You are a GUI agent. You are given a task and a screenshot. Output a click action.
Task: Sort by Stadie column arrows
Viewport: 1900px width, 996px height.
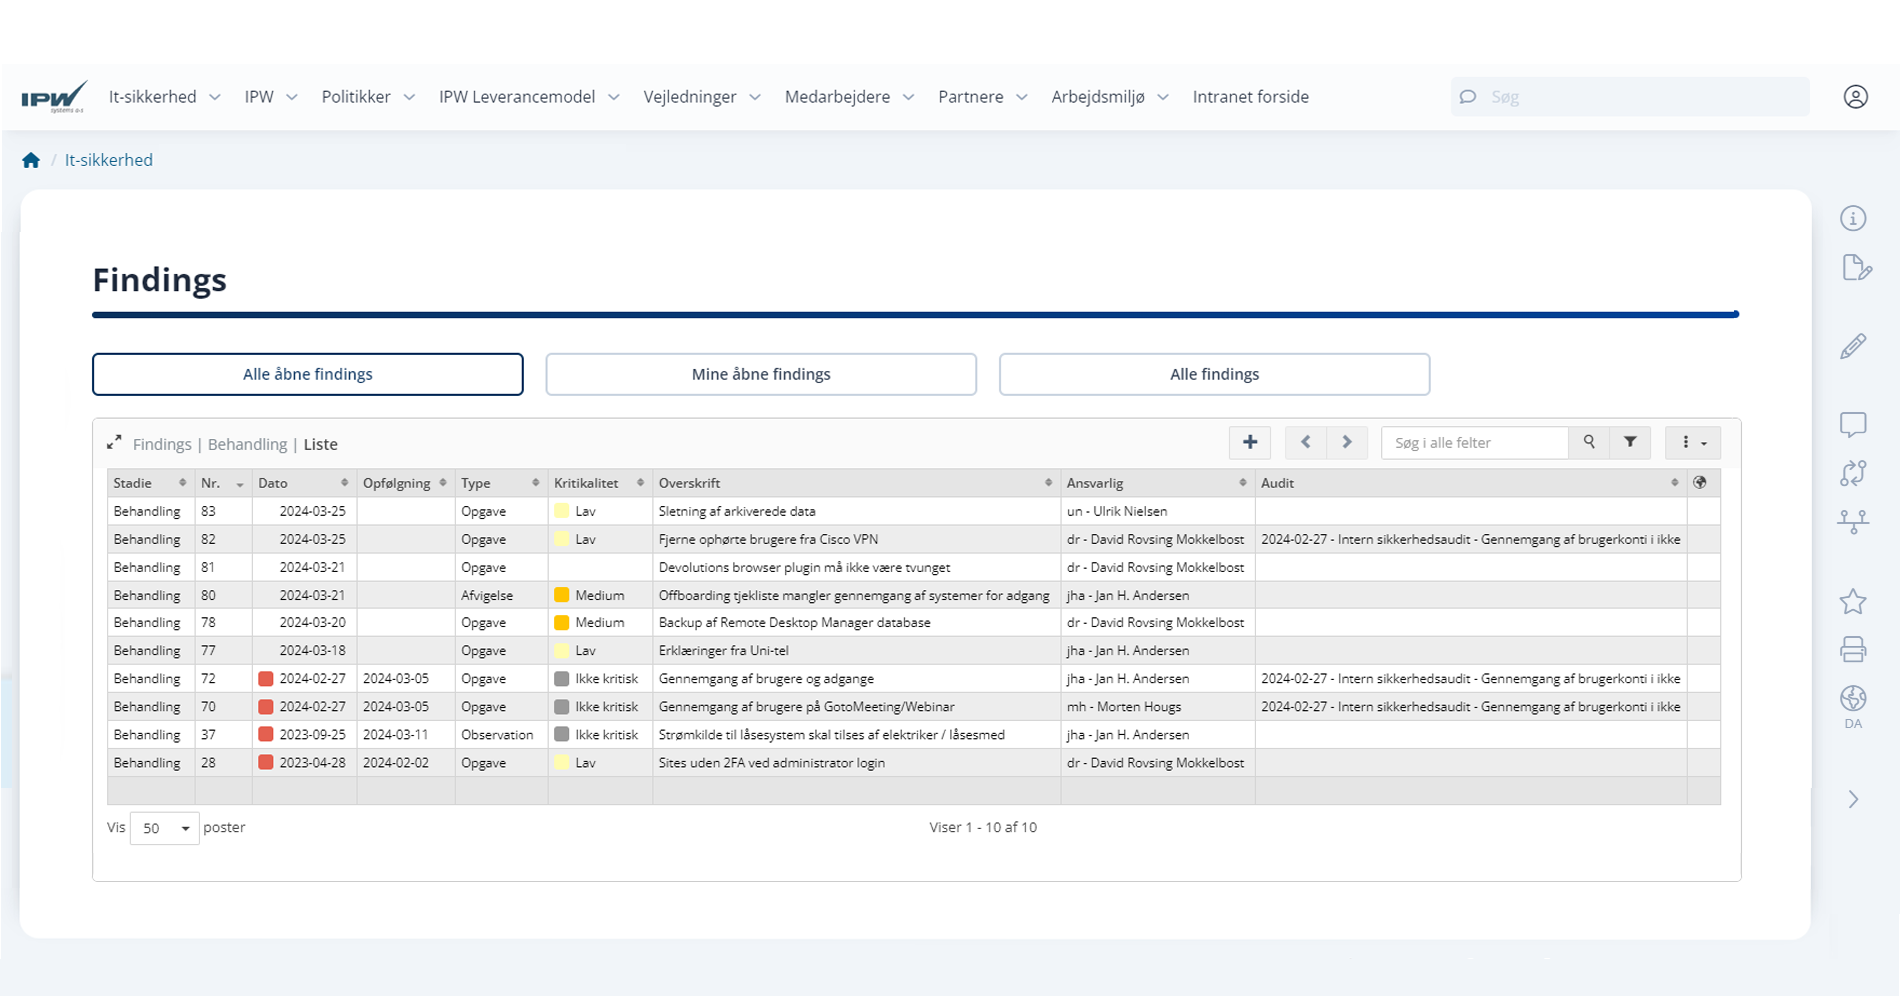[182, 483]
